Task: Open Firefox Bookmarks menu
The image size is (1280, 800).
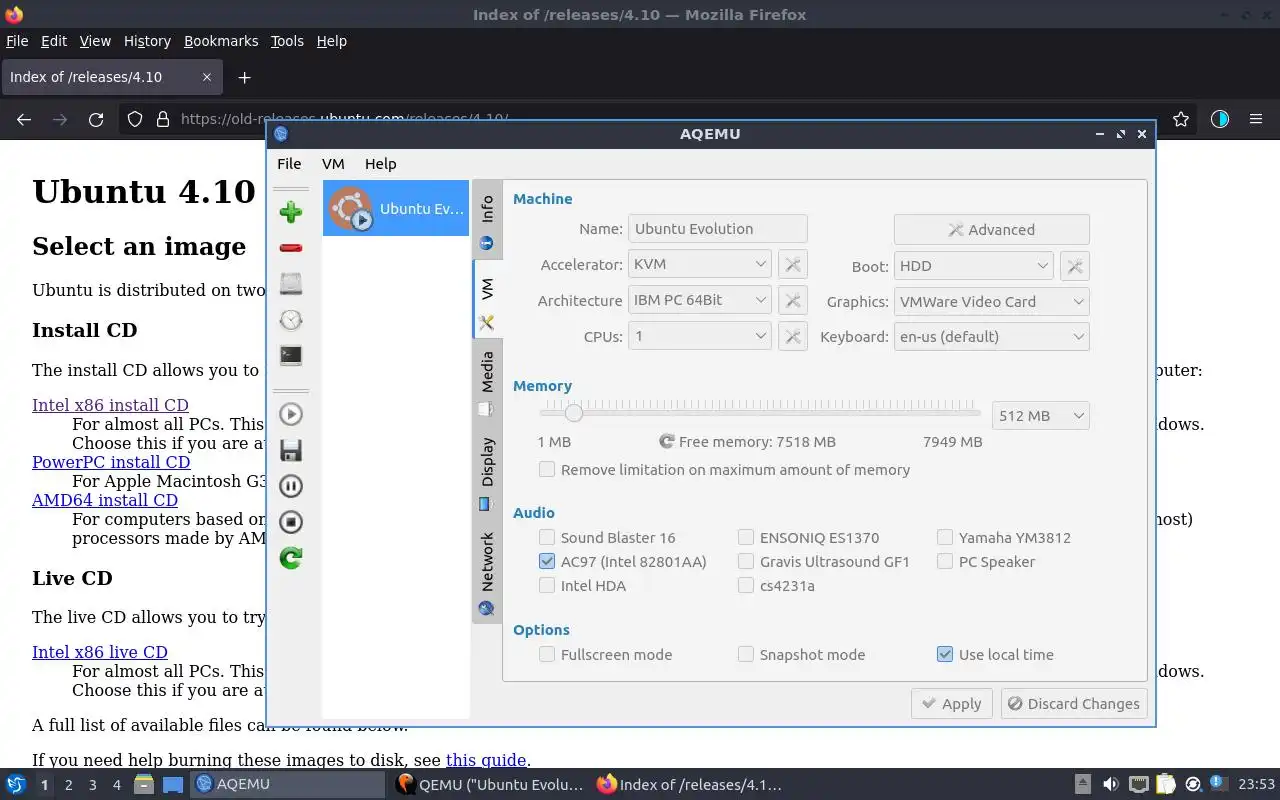Action: click(221, 41)
